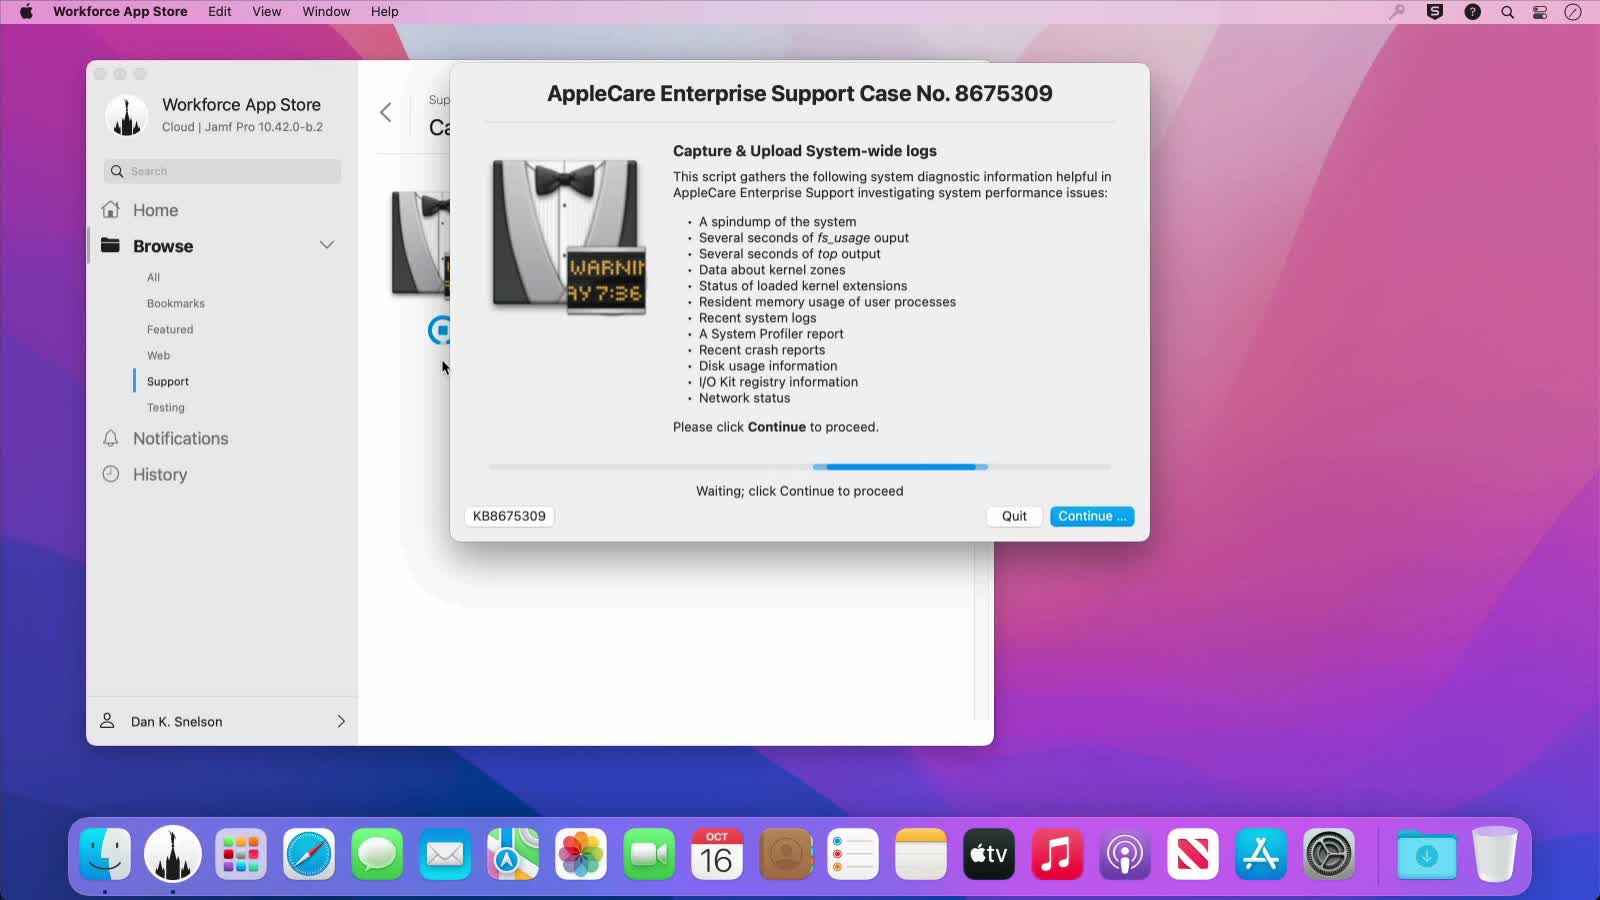1600x900 pixels.
Task: Click the Quit button in the dialog
Action: pos(1014,516)
